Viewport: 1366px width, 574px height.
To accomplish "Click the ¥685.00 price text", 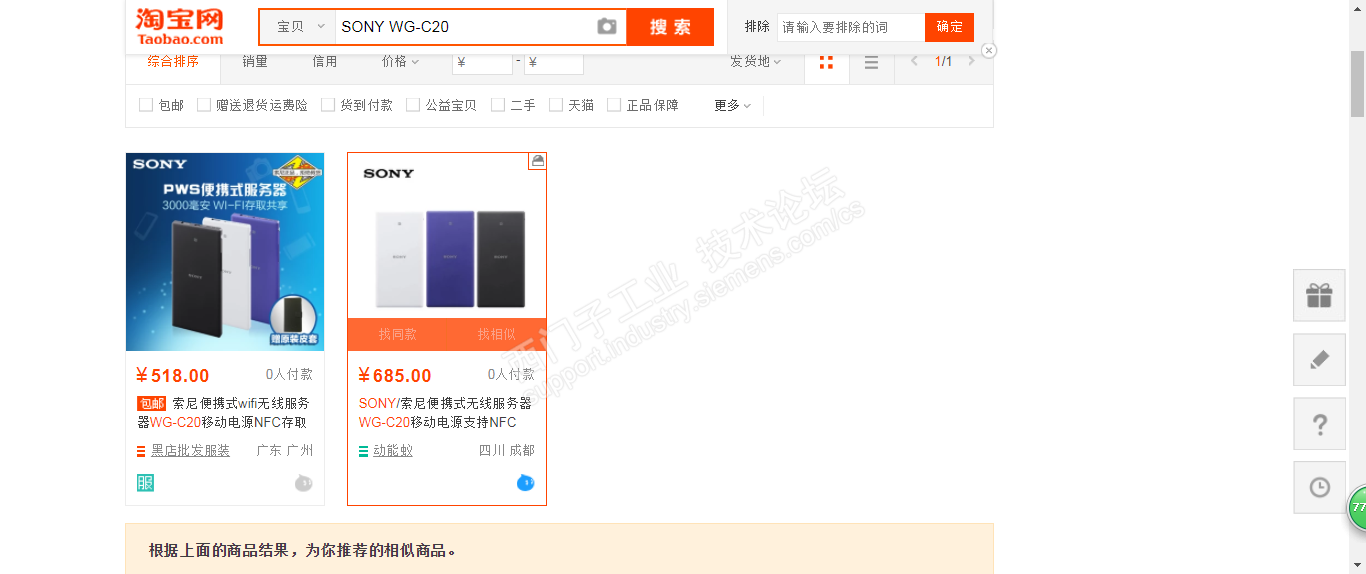I will click(x=395, y=376).
